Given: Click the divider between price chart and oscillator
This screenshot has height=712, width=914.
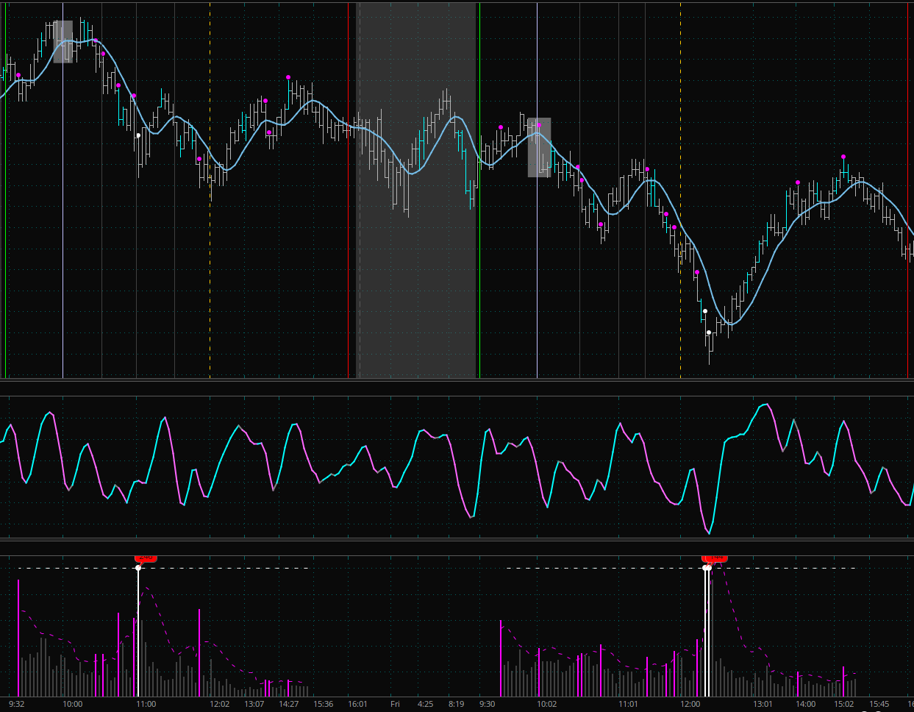Looking at the screenshot, I should click(x=457, y=381).
